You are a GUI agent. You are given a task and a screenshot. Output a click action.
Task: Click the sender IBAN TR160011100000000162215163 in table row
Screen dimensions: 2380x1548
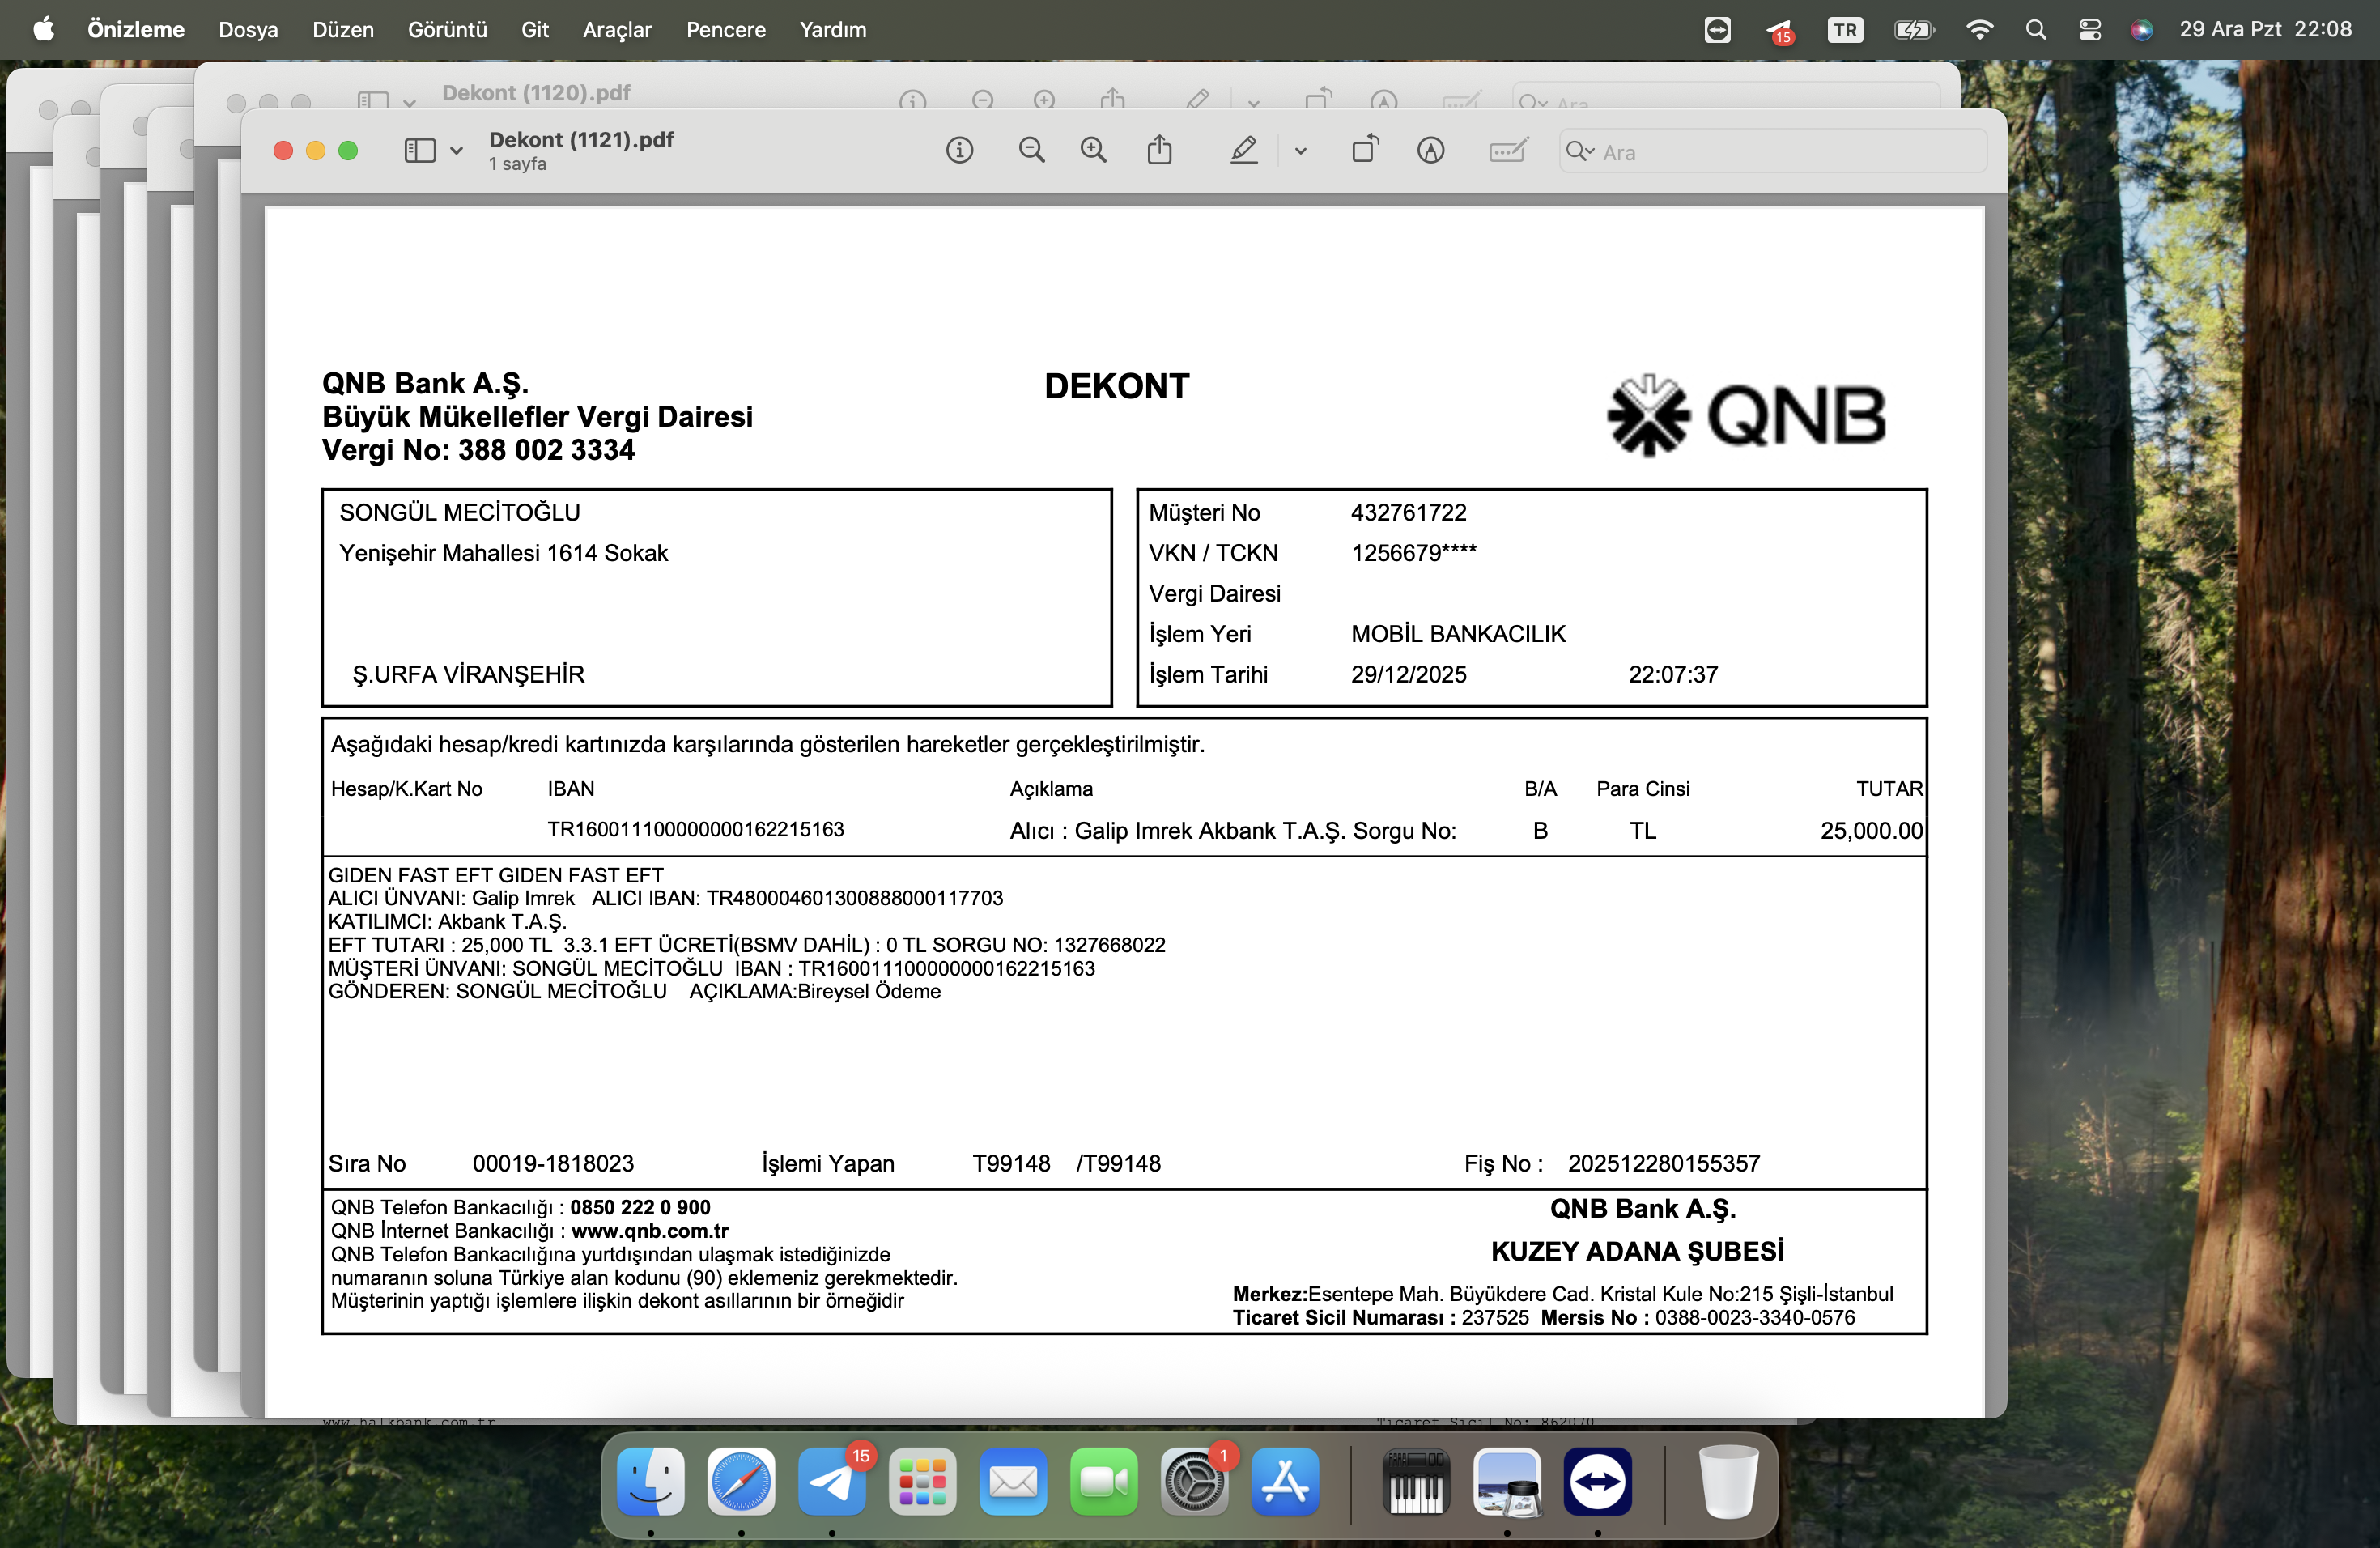[x=695, y=830]
